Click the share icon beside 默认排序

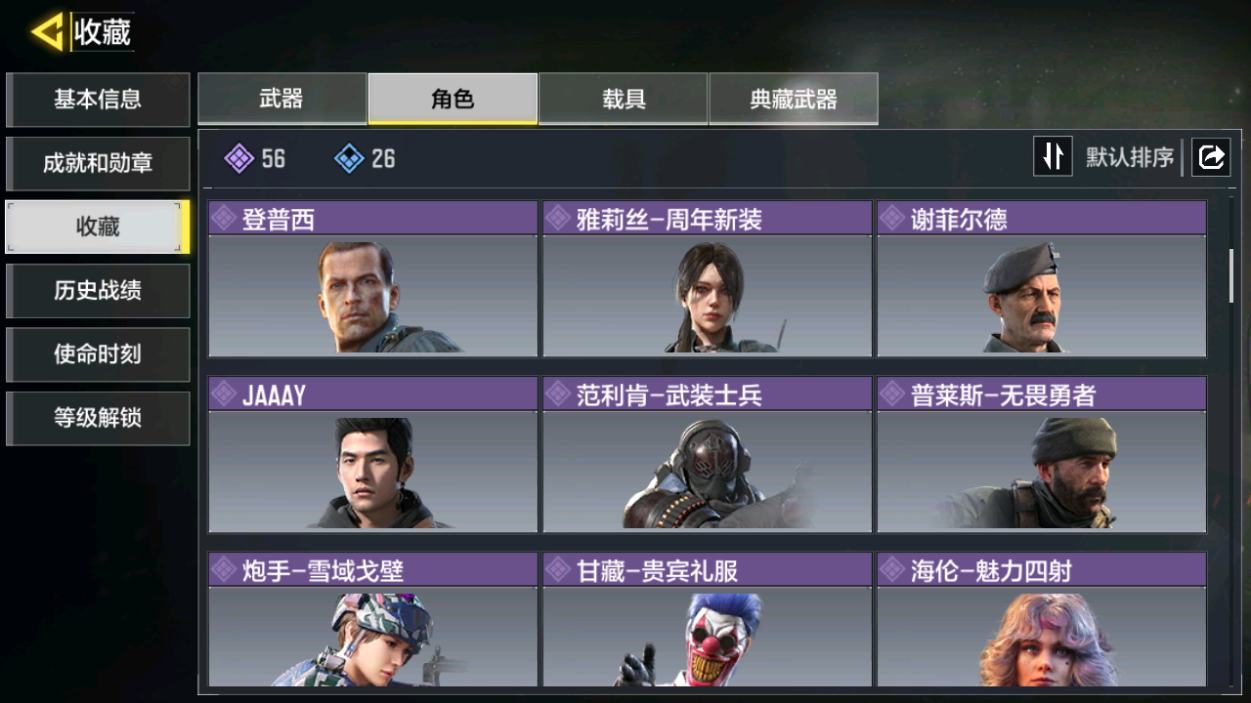[1211, 157]
